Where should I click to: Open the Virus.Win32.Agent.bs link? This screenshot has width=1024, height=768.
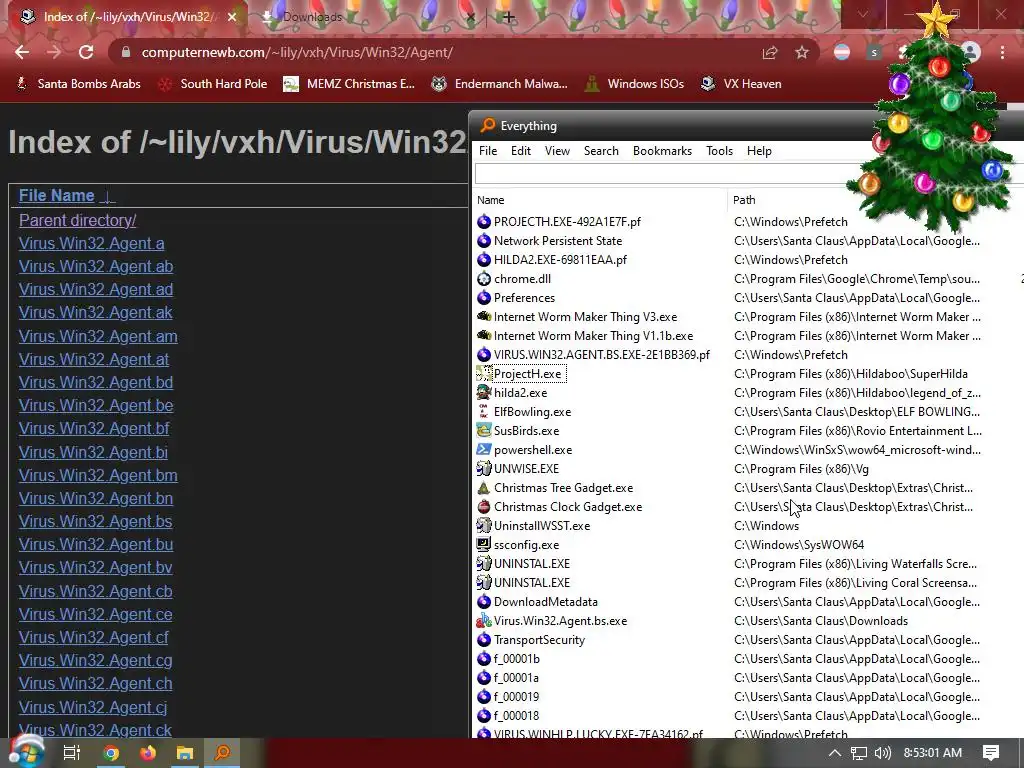coord(95,521)
